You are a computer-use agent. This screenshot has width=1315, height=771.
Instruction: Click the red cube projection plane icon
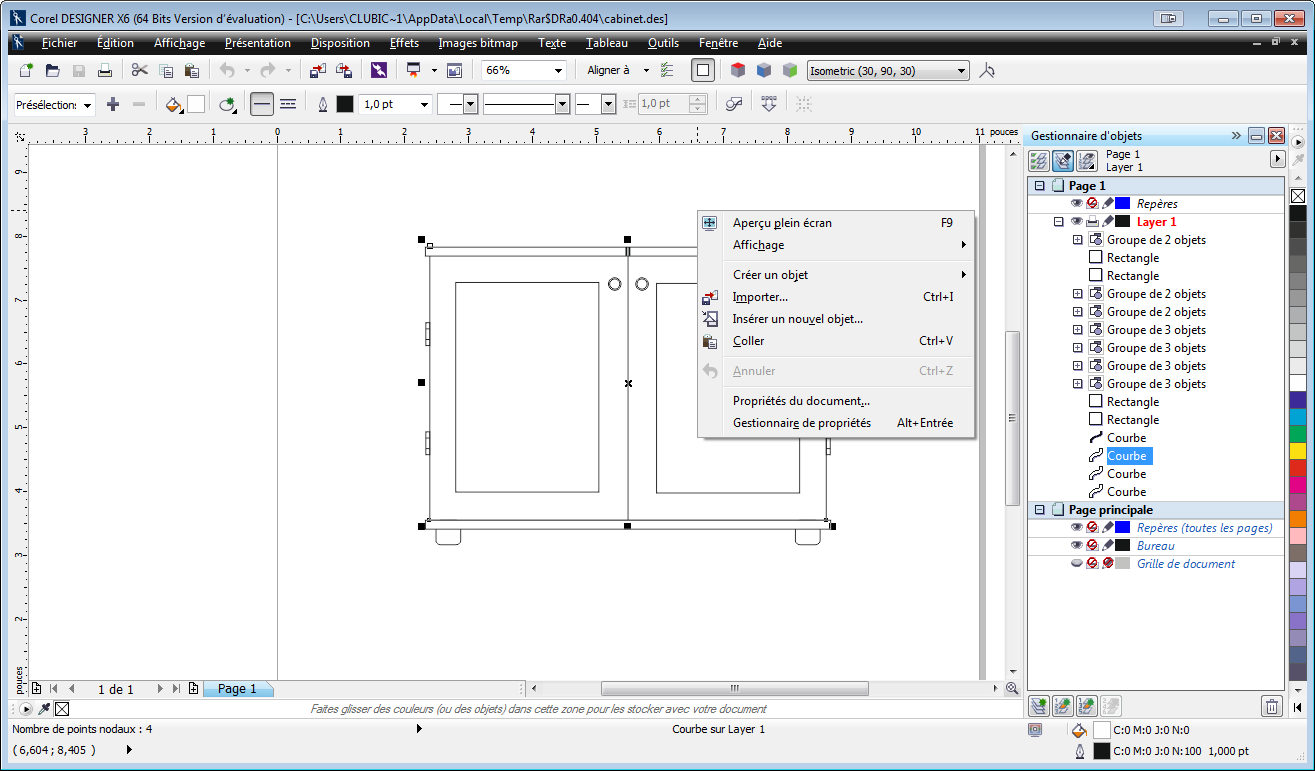pos(738,71)
